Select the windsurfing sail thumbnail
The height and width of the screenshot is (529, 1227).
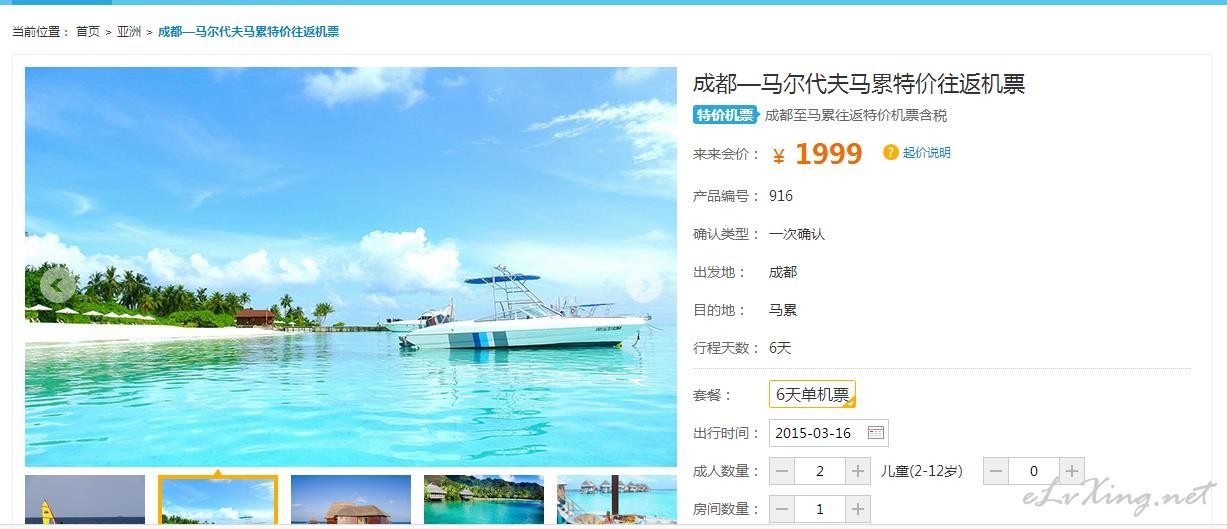(x=85, y=499)
